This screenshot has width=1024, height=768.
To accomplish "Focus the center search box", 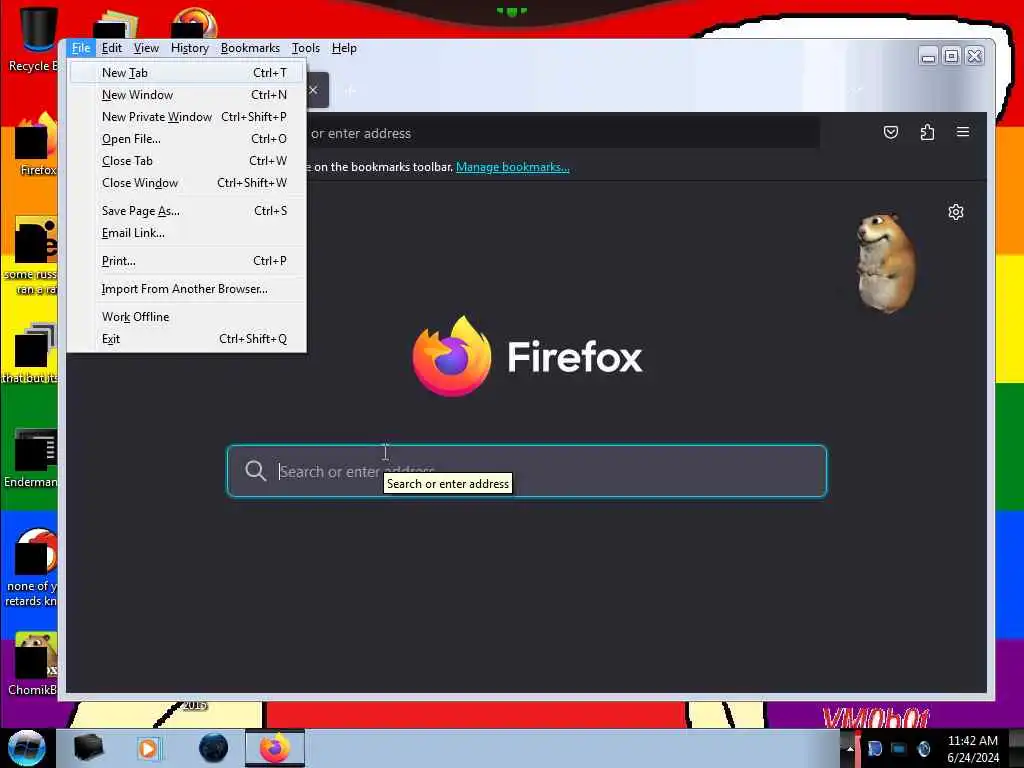I will point(527,471).
